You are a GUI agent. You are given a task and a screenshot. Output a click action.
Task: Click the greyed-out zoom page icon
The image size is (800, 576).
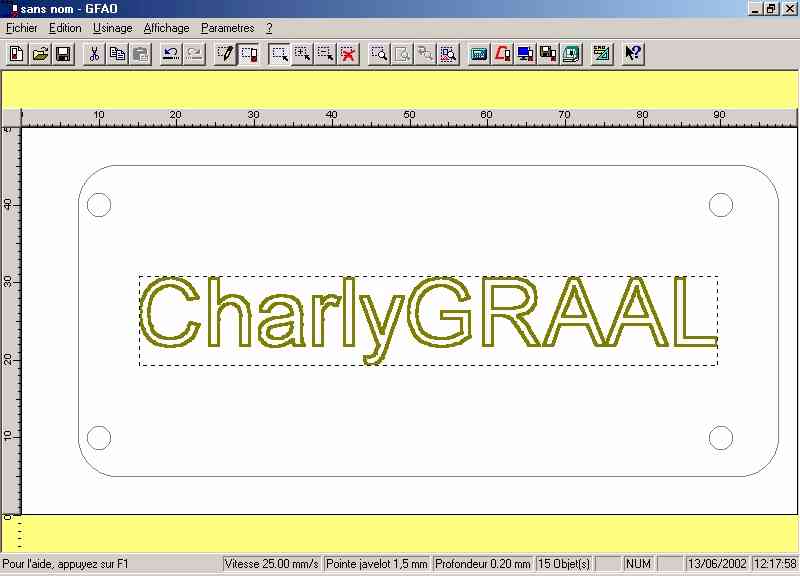[402, 54]
